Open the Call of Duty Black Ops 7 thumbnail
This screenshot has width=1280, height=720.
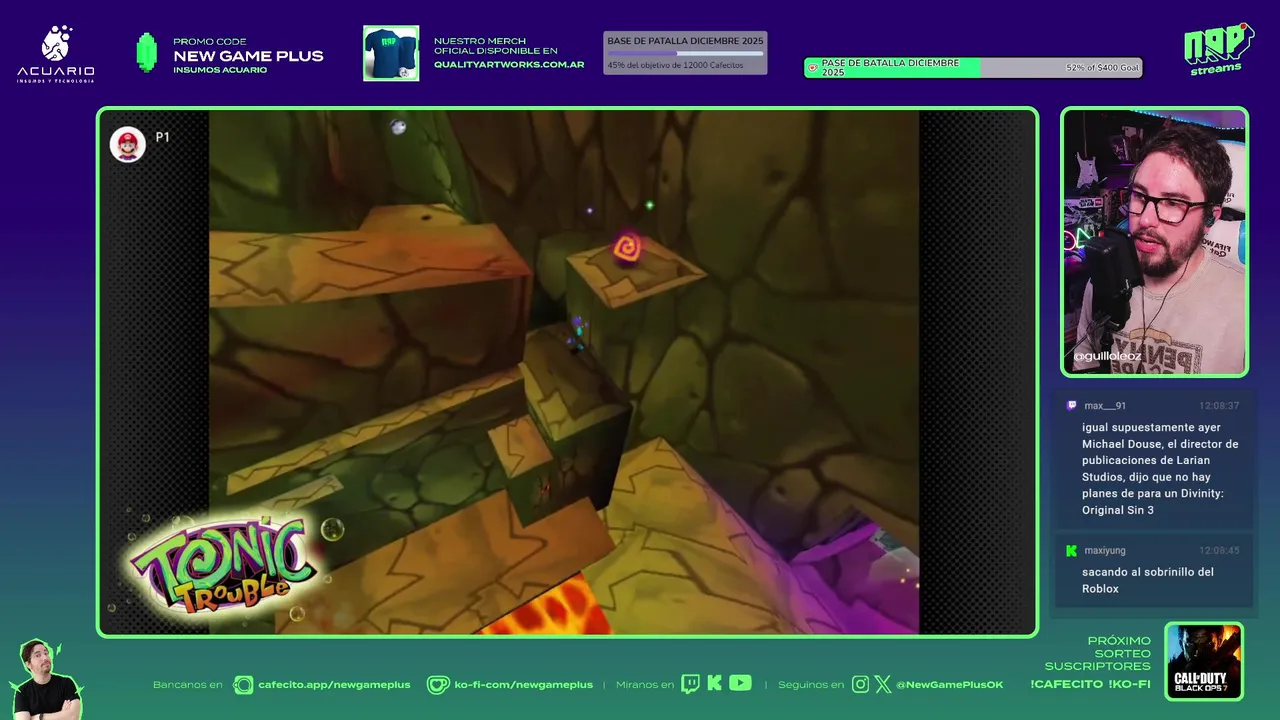tap(1204, 661)
